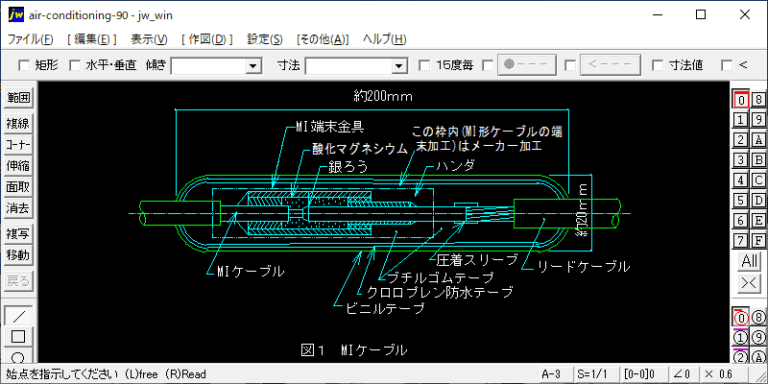Select layer 6 button

click(741, 220)
